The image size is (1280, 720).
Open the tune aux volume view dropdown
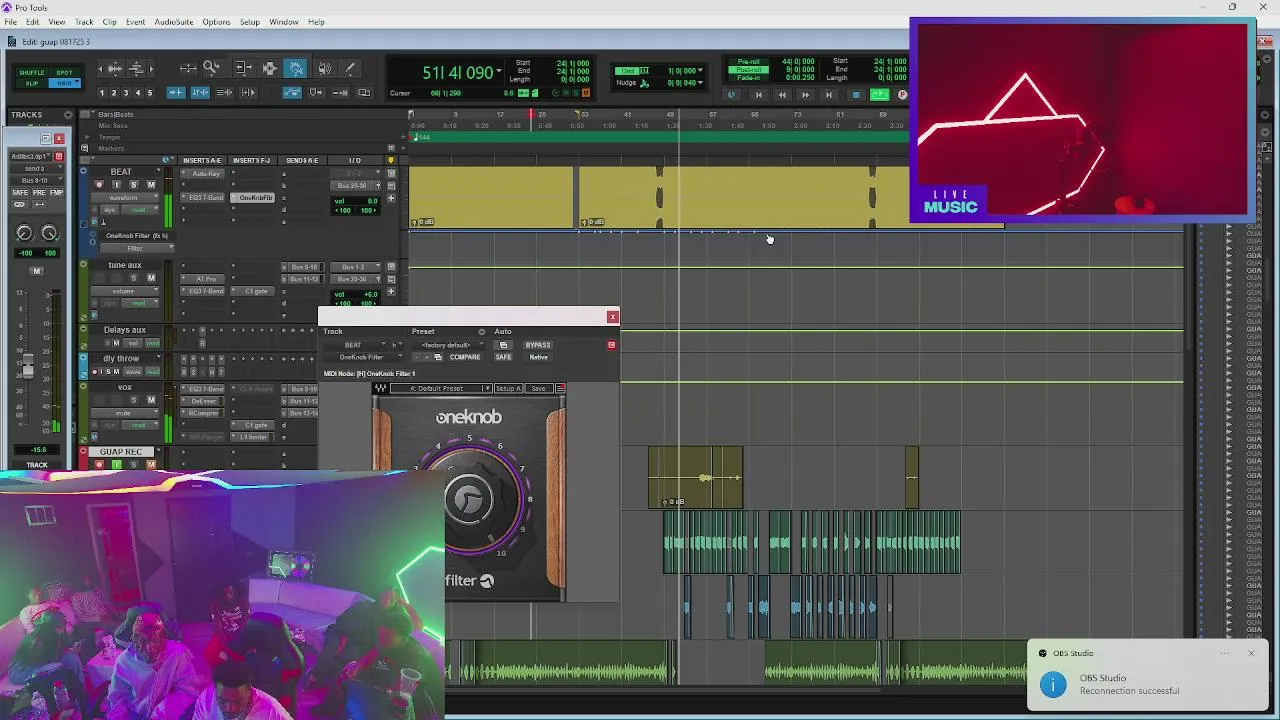point(124,291)
